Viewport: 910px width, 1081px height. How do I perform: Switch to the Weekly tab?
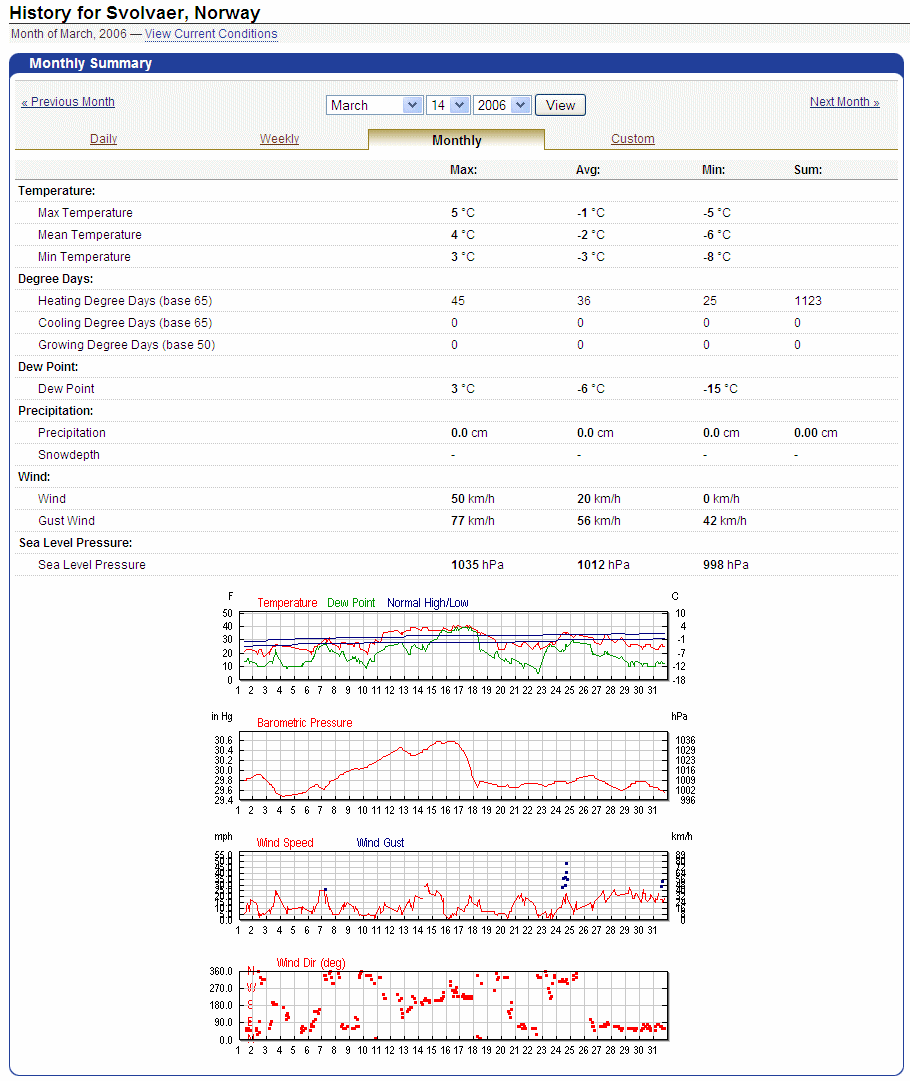(279, 139)
